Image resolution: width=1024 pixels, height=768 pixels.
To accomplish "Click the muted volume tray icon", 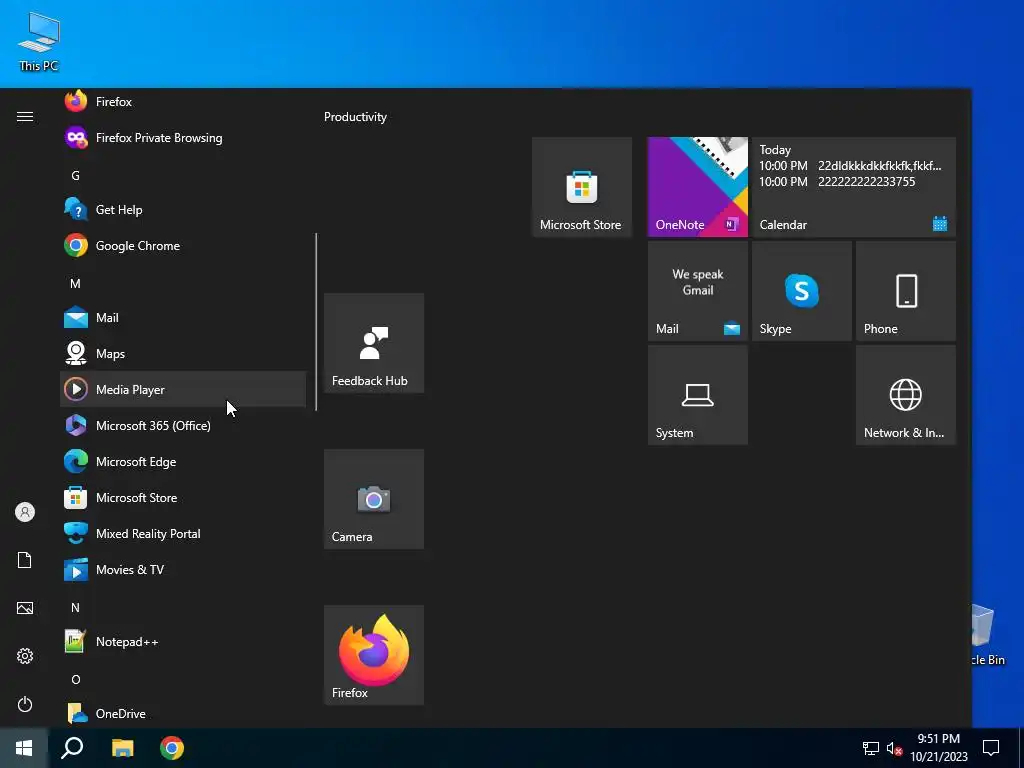I will click(894, 748).
